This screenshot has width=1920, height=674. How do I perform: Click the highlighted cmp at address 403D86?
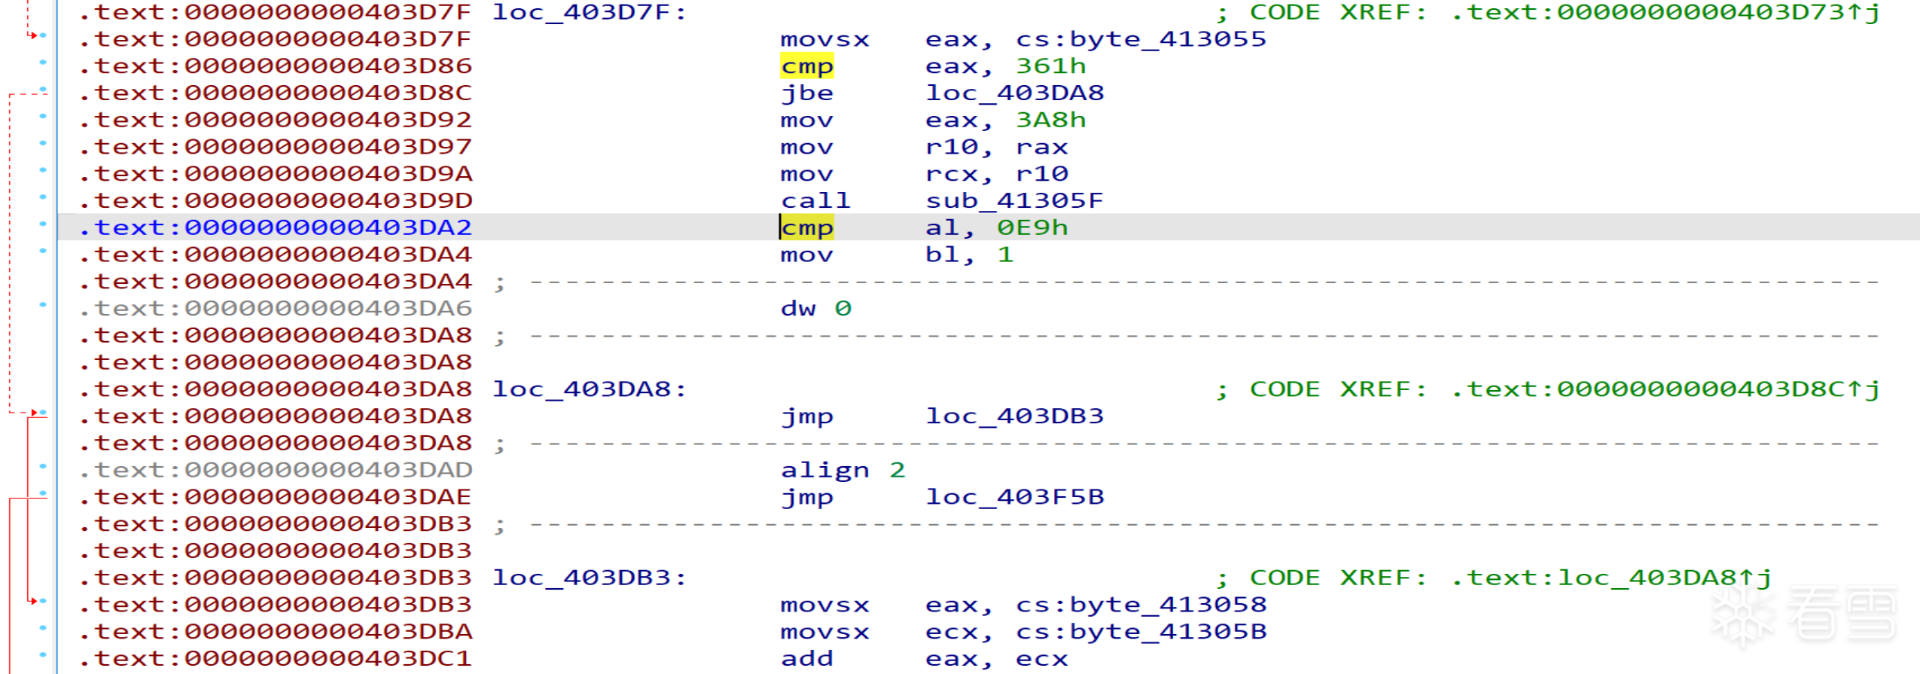tap(807, 67)
